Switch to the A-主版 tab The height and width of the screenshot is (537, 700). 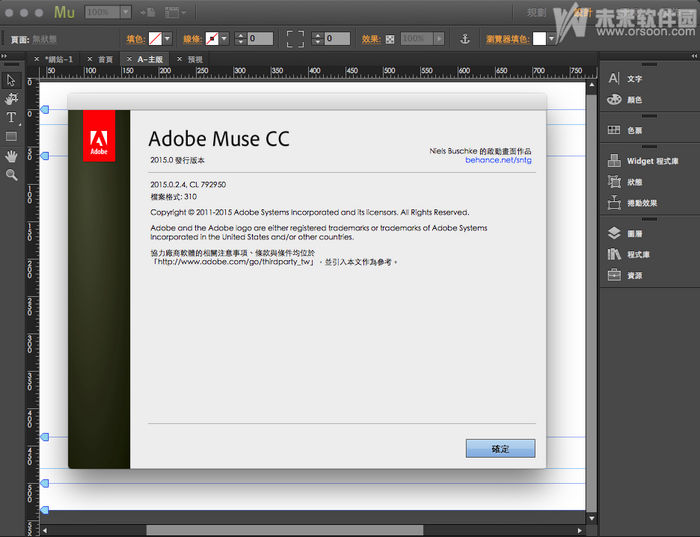[x=150, y=59]
